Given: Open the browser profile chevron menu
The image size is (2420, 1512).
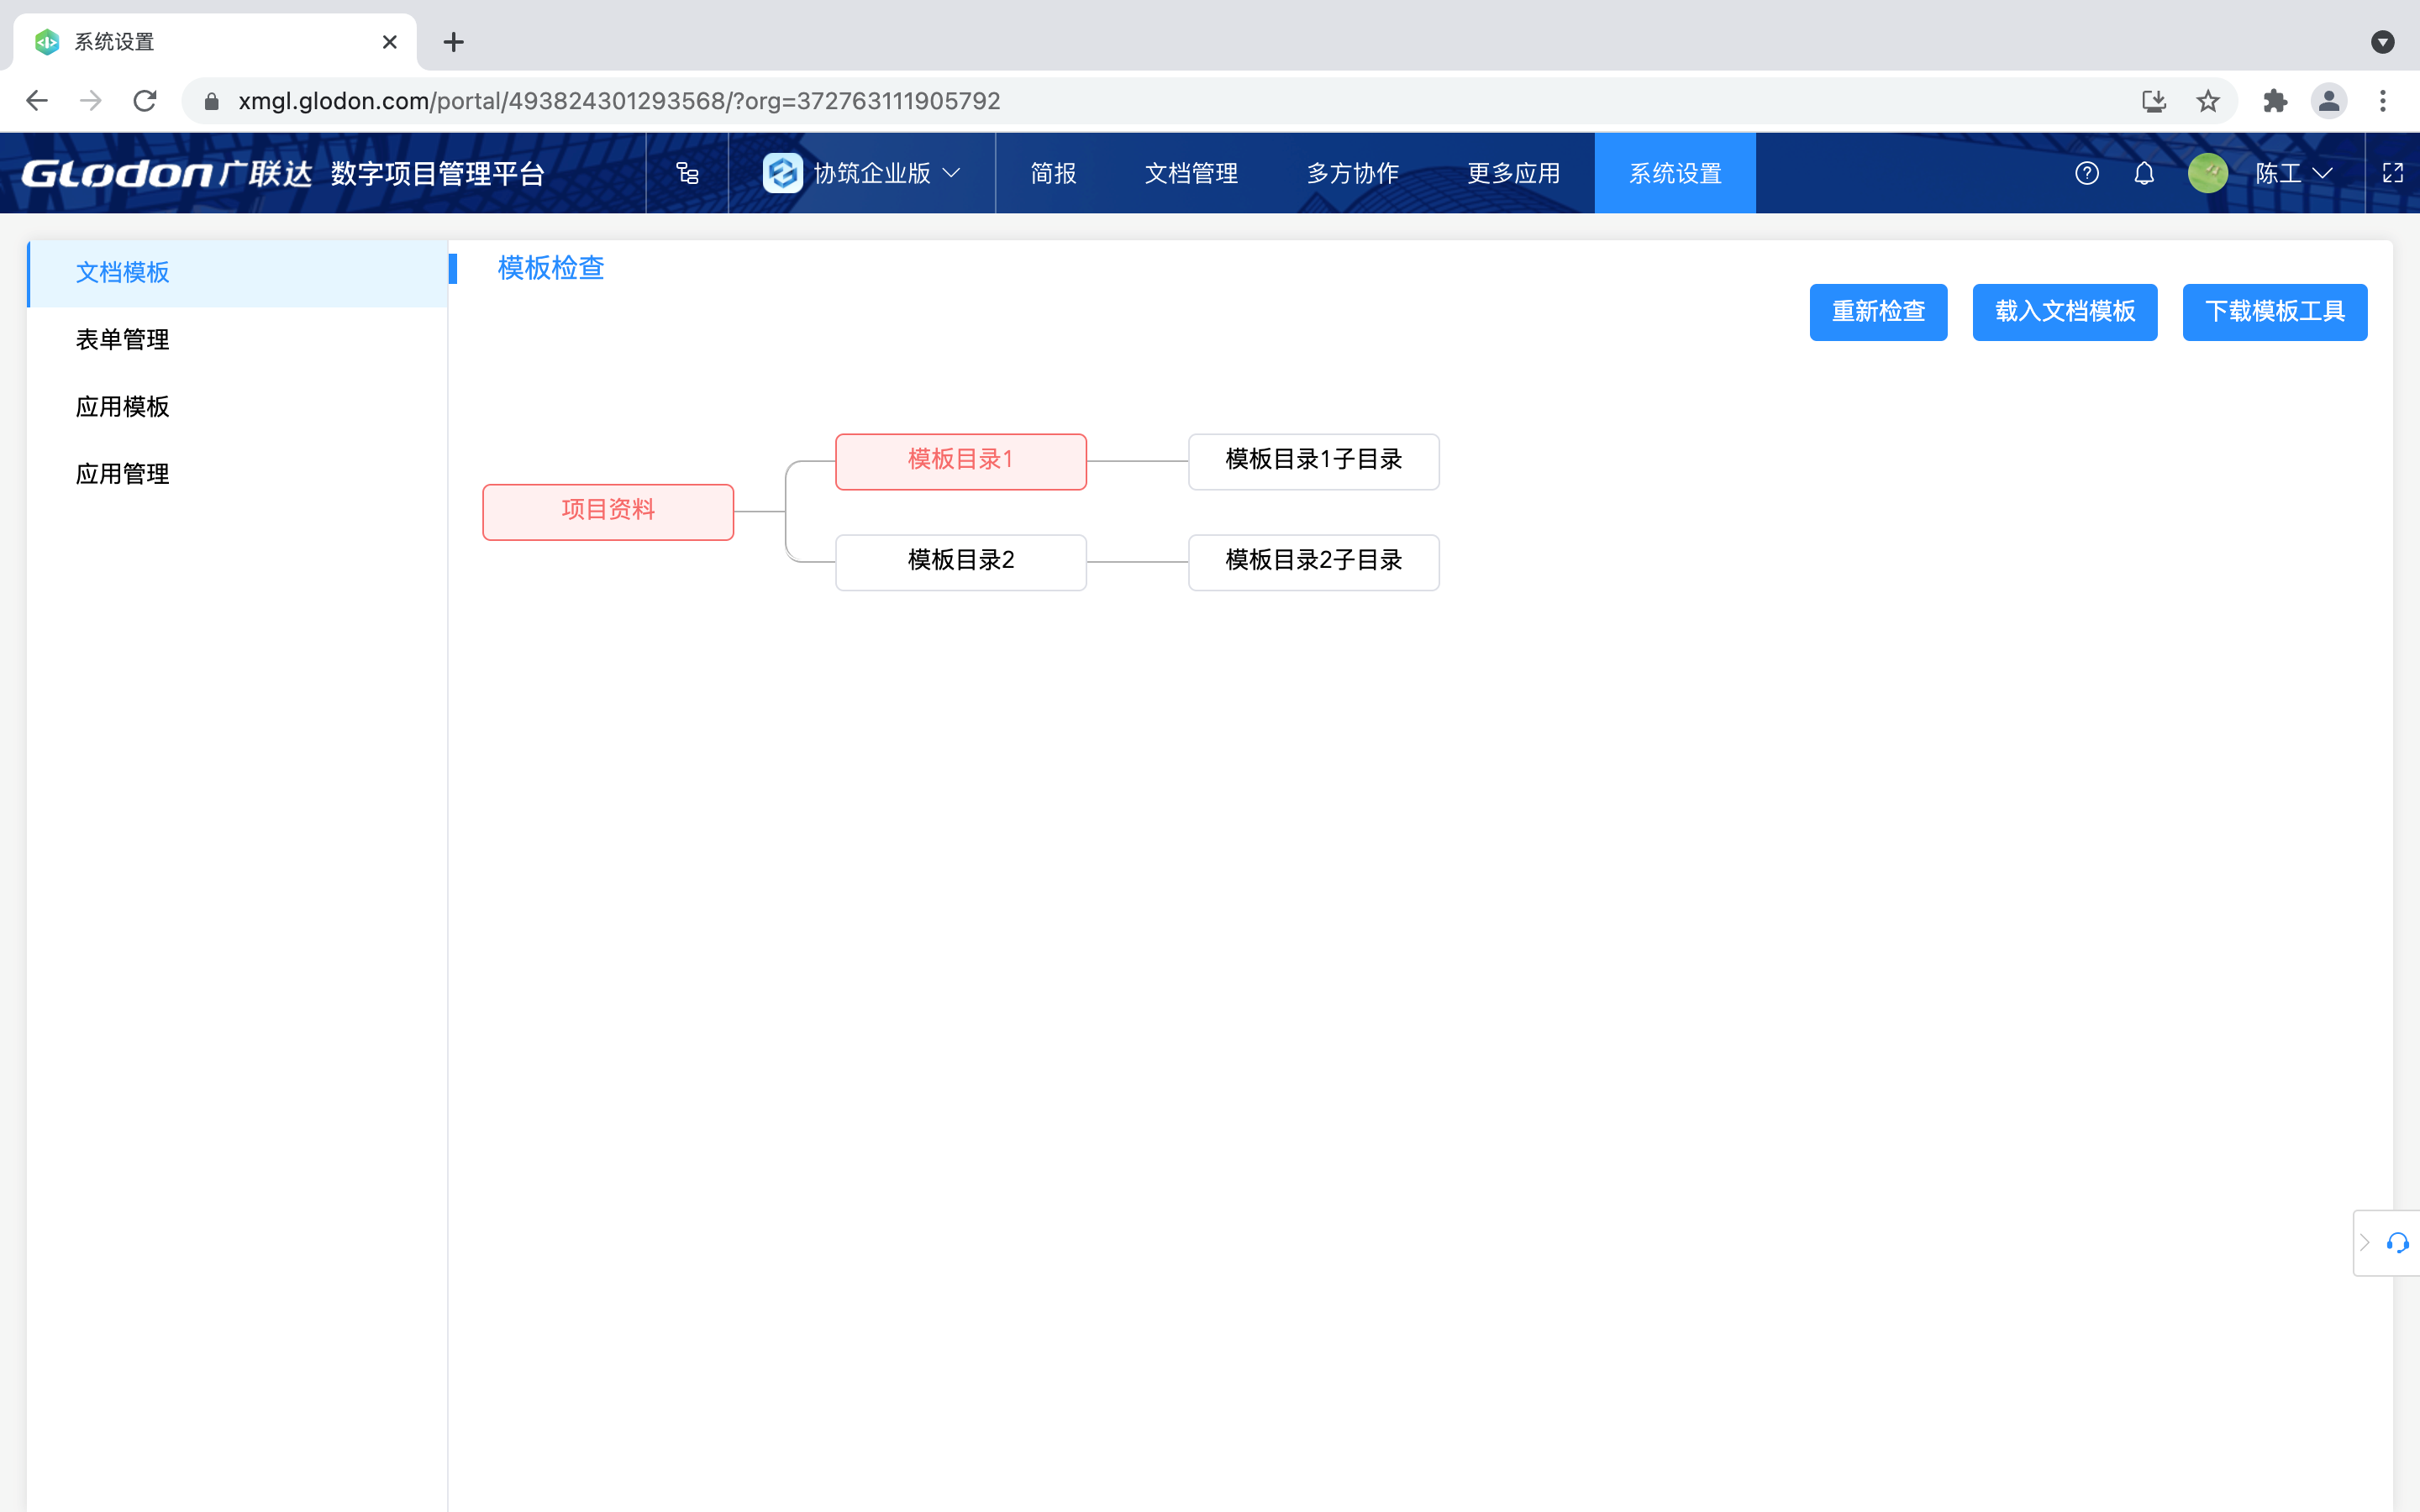Looking at the screenshot, I should [x=2384, y=42].
